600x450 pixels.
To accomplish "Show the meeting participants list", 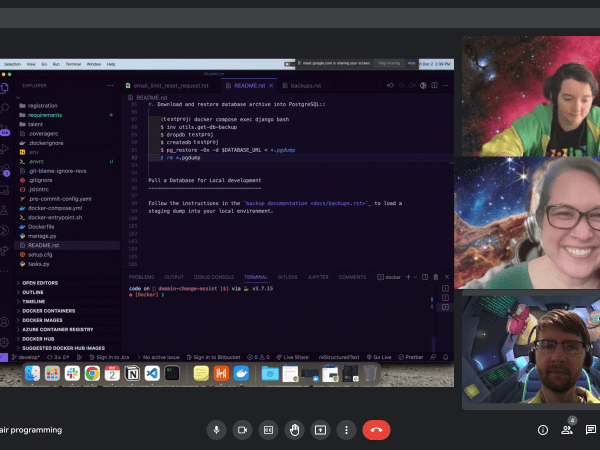I will pyautogui.click(x=567, y=430).
